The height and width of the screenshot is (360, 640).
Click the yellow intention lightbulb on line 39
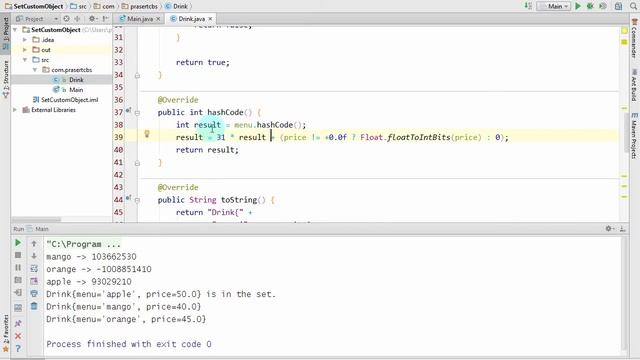147,134
